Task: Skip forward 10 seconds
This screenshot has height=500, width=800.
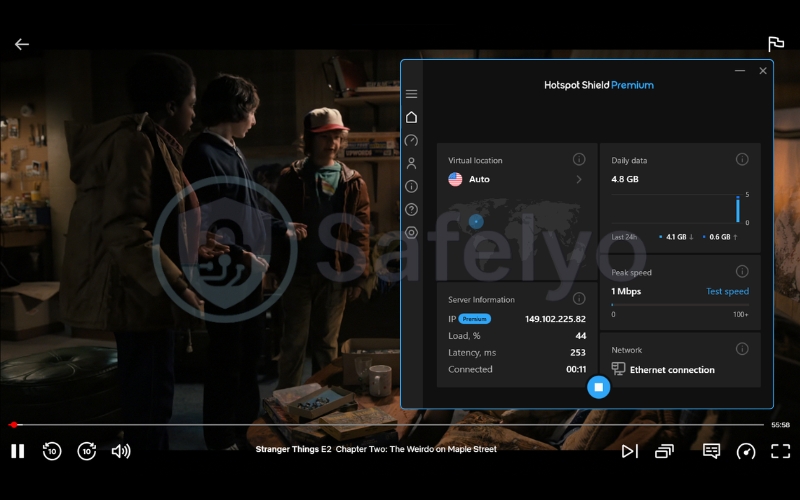Action: (87, 451)
